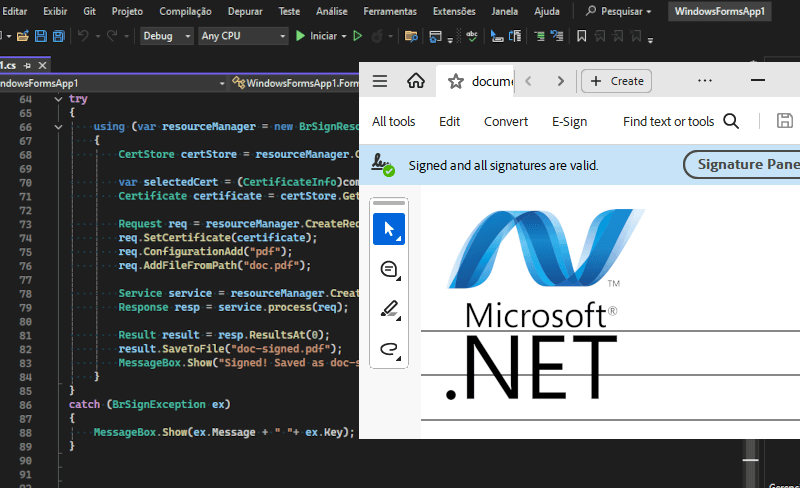Open the Signature Panel
The width and height of the screenshot is (800, 488).
[x=743, y=164]
